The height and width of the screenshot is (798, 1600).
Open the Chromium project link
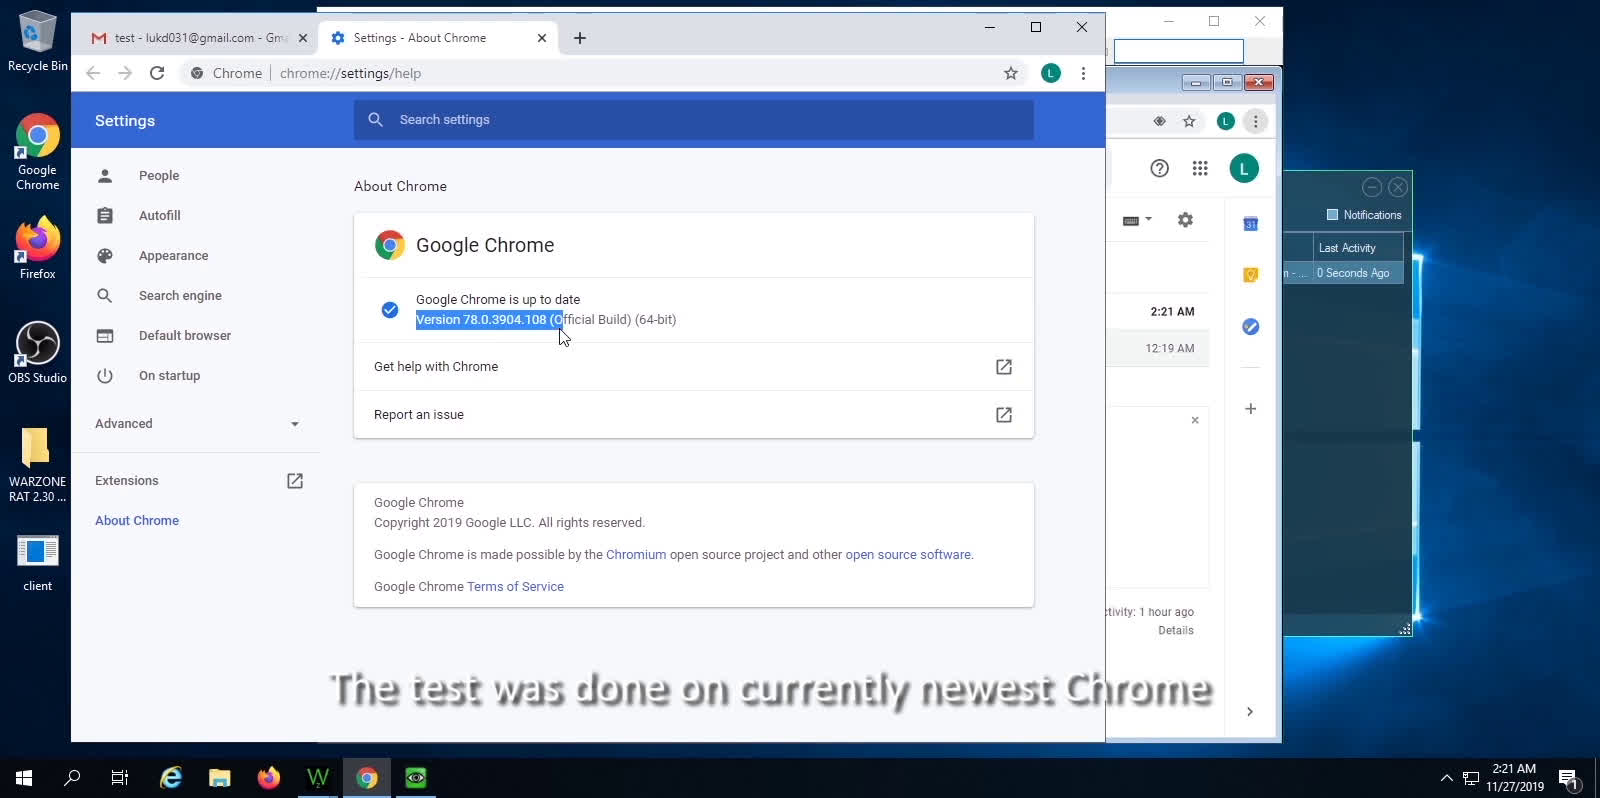[x=635, y=555]
